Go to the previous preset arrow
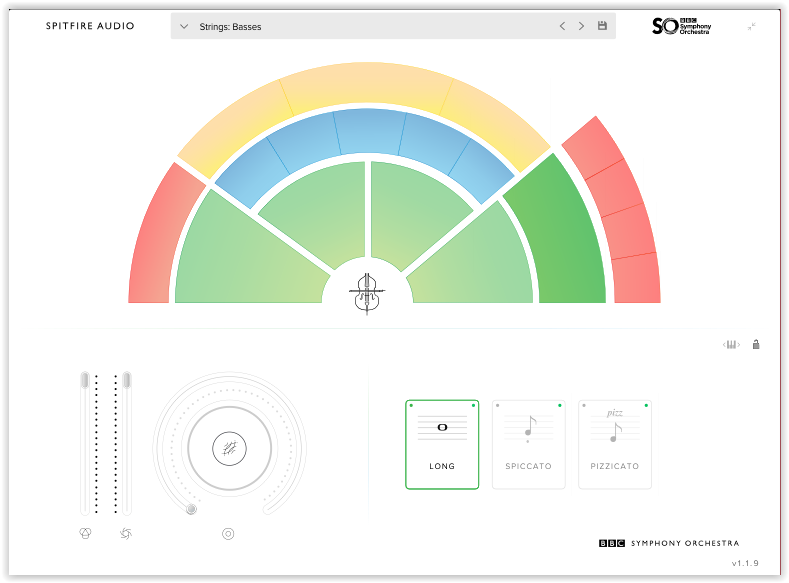Viewport: 789px width, 583px height. 562,26
